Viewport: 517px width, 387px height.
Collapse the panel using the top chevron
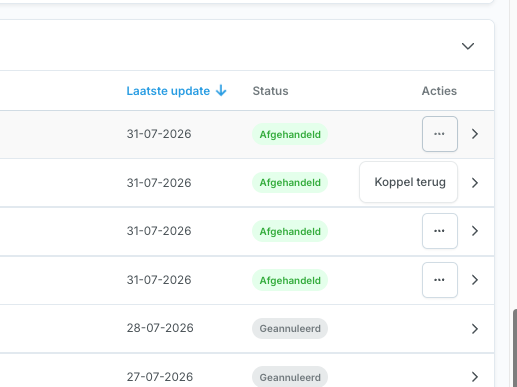(468, 46)
